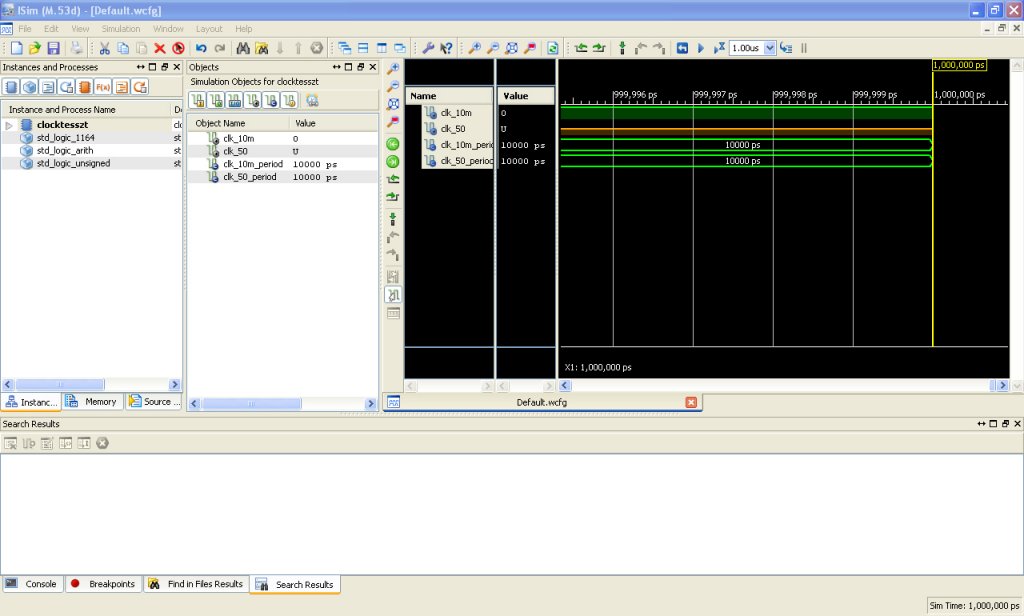
Task: Run simulation for specified time
Action: click(719, 48)
